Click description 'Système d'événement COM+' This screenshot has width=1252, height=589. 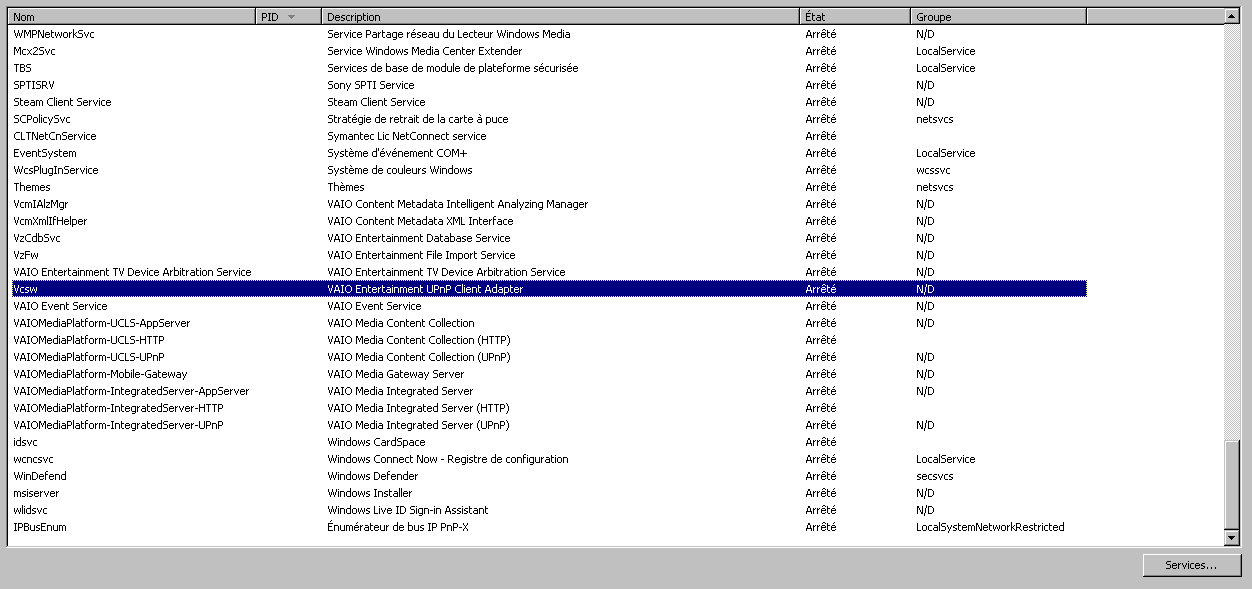click(397, 153)
